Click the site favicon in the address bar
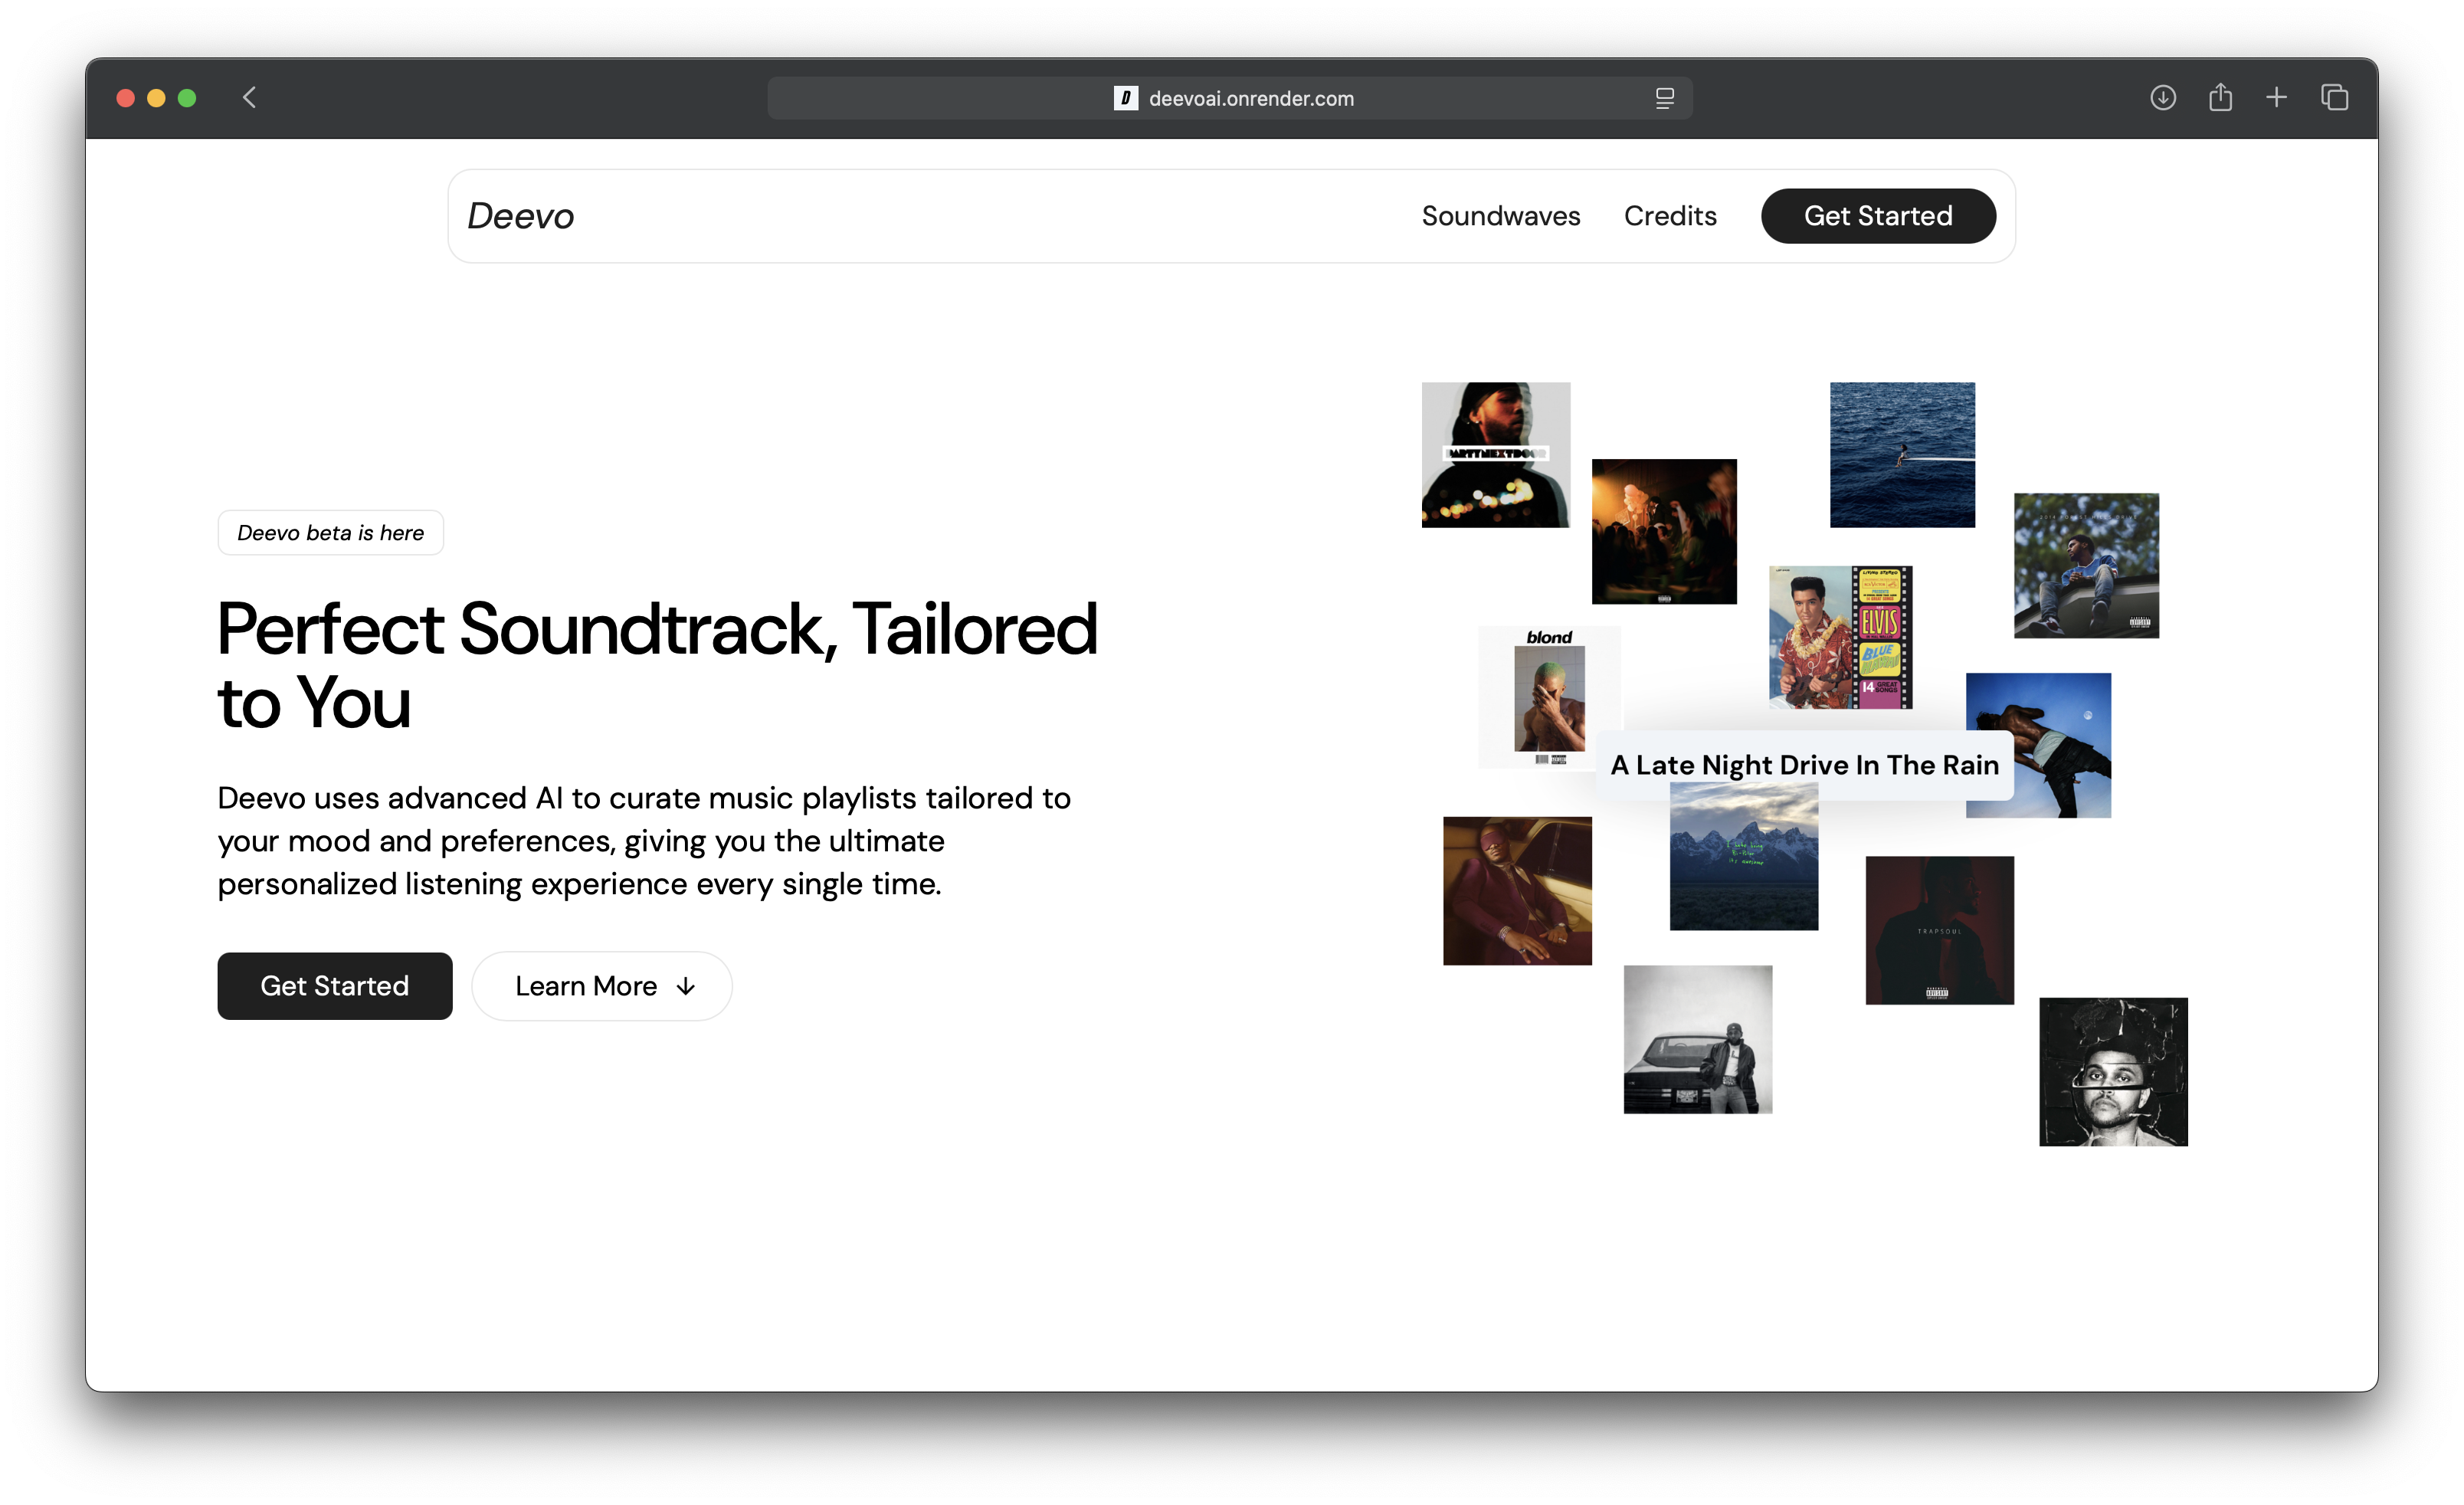This screenshot has height=1505, width=2464. 1125,98
